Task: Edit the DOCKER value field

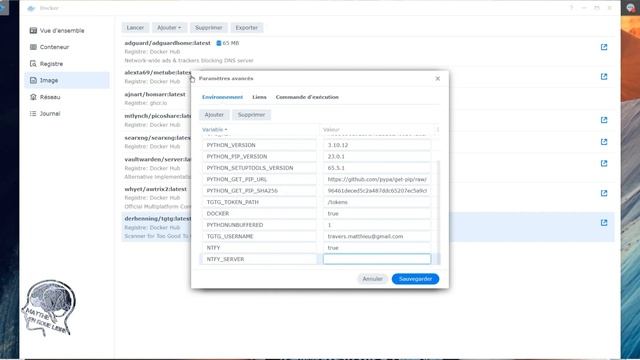Action: pyautogui.click(x=377, y=213)
